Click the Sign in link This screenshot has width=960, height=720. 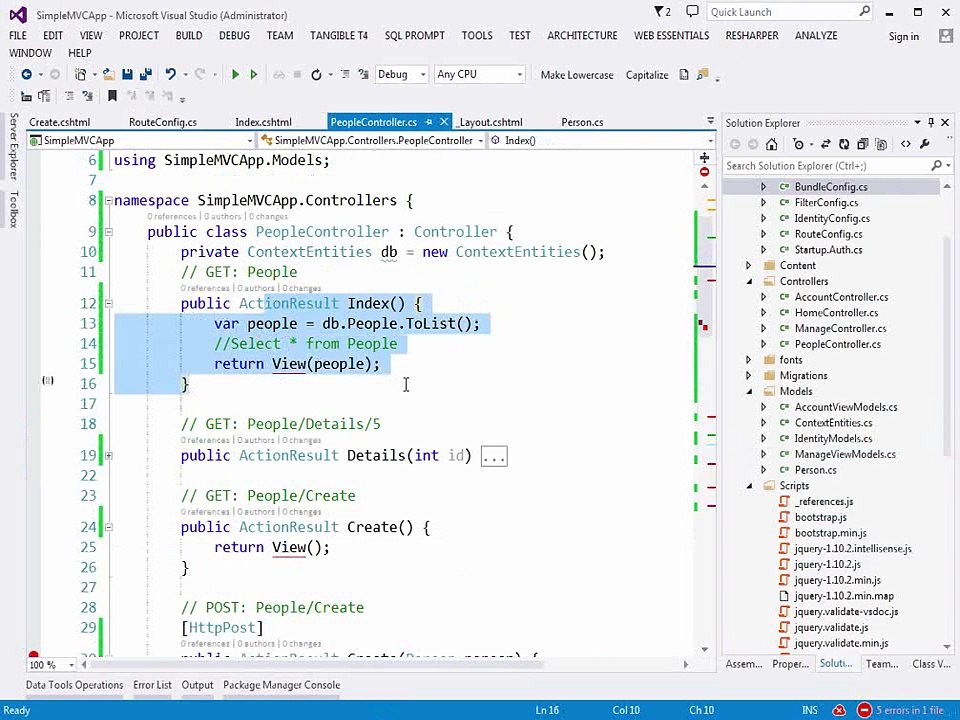point(904,37)
